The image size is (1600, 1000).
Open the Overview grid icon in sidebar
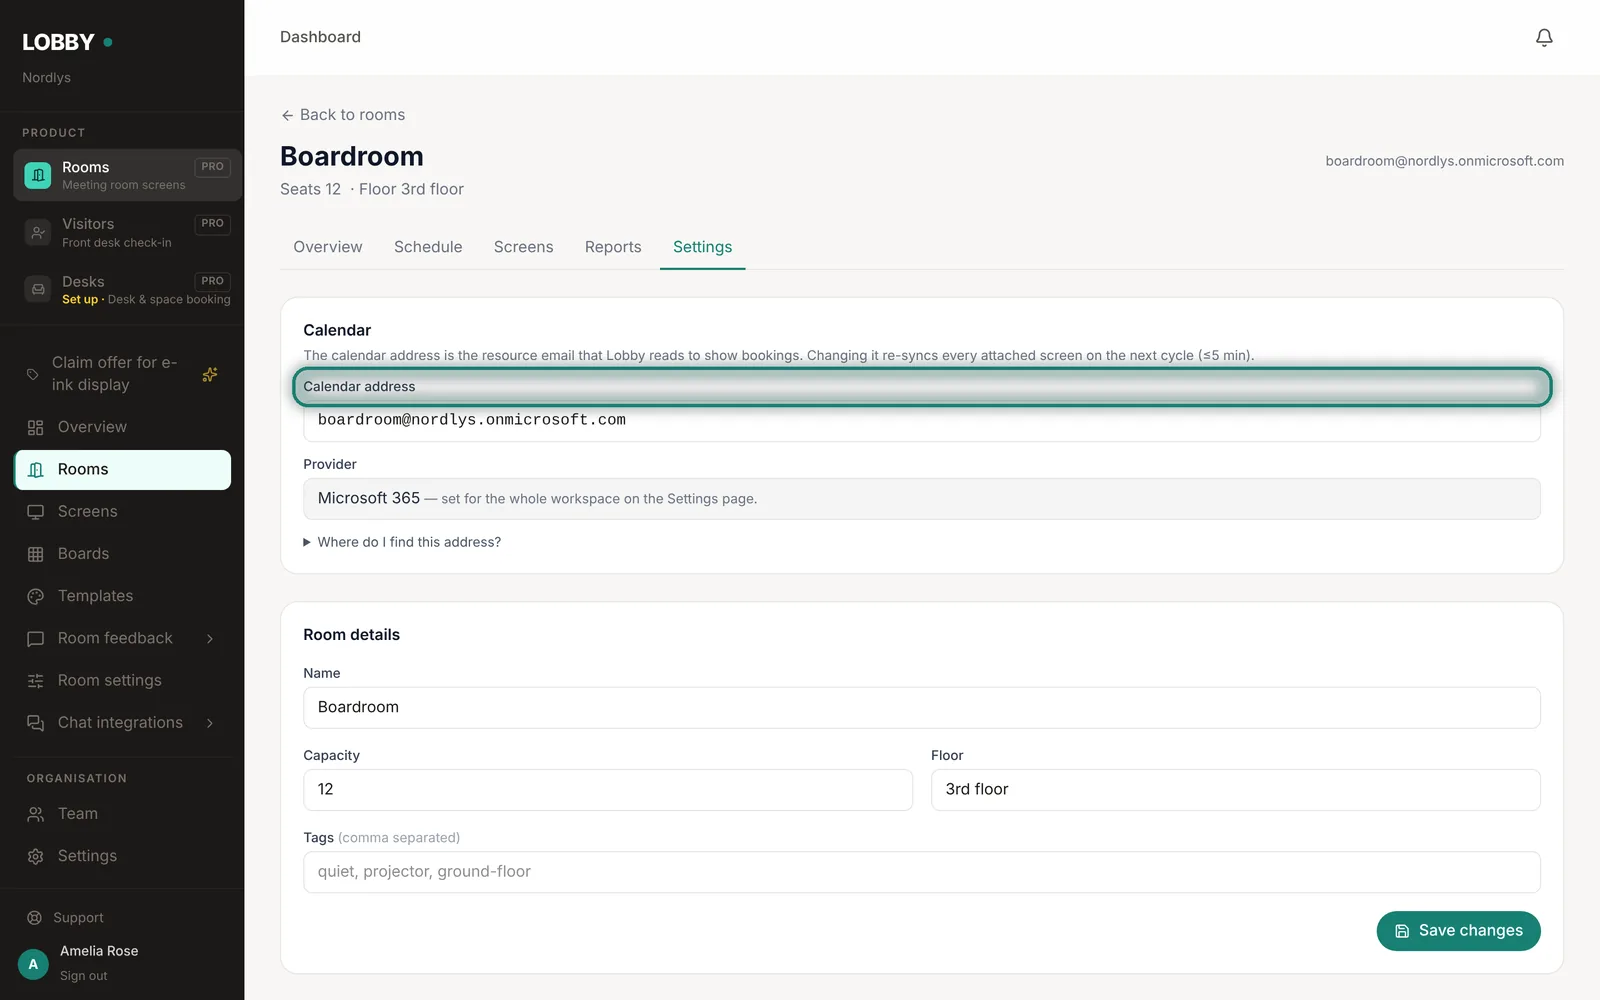(x=36, y=428)
